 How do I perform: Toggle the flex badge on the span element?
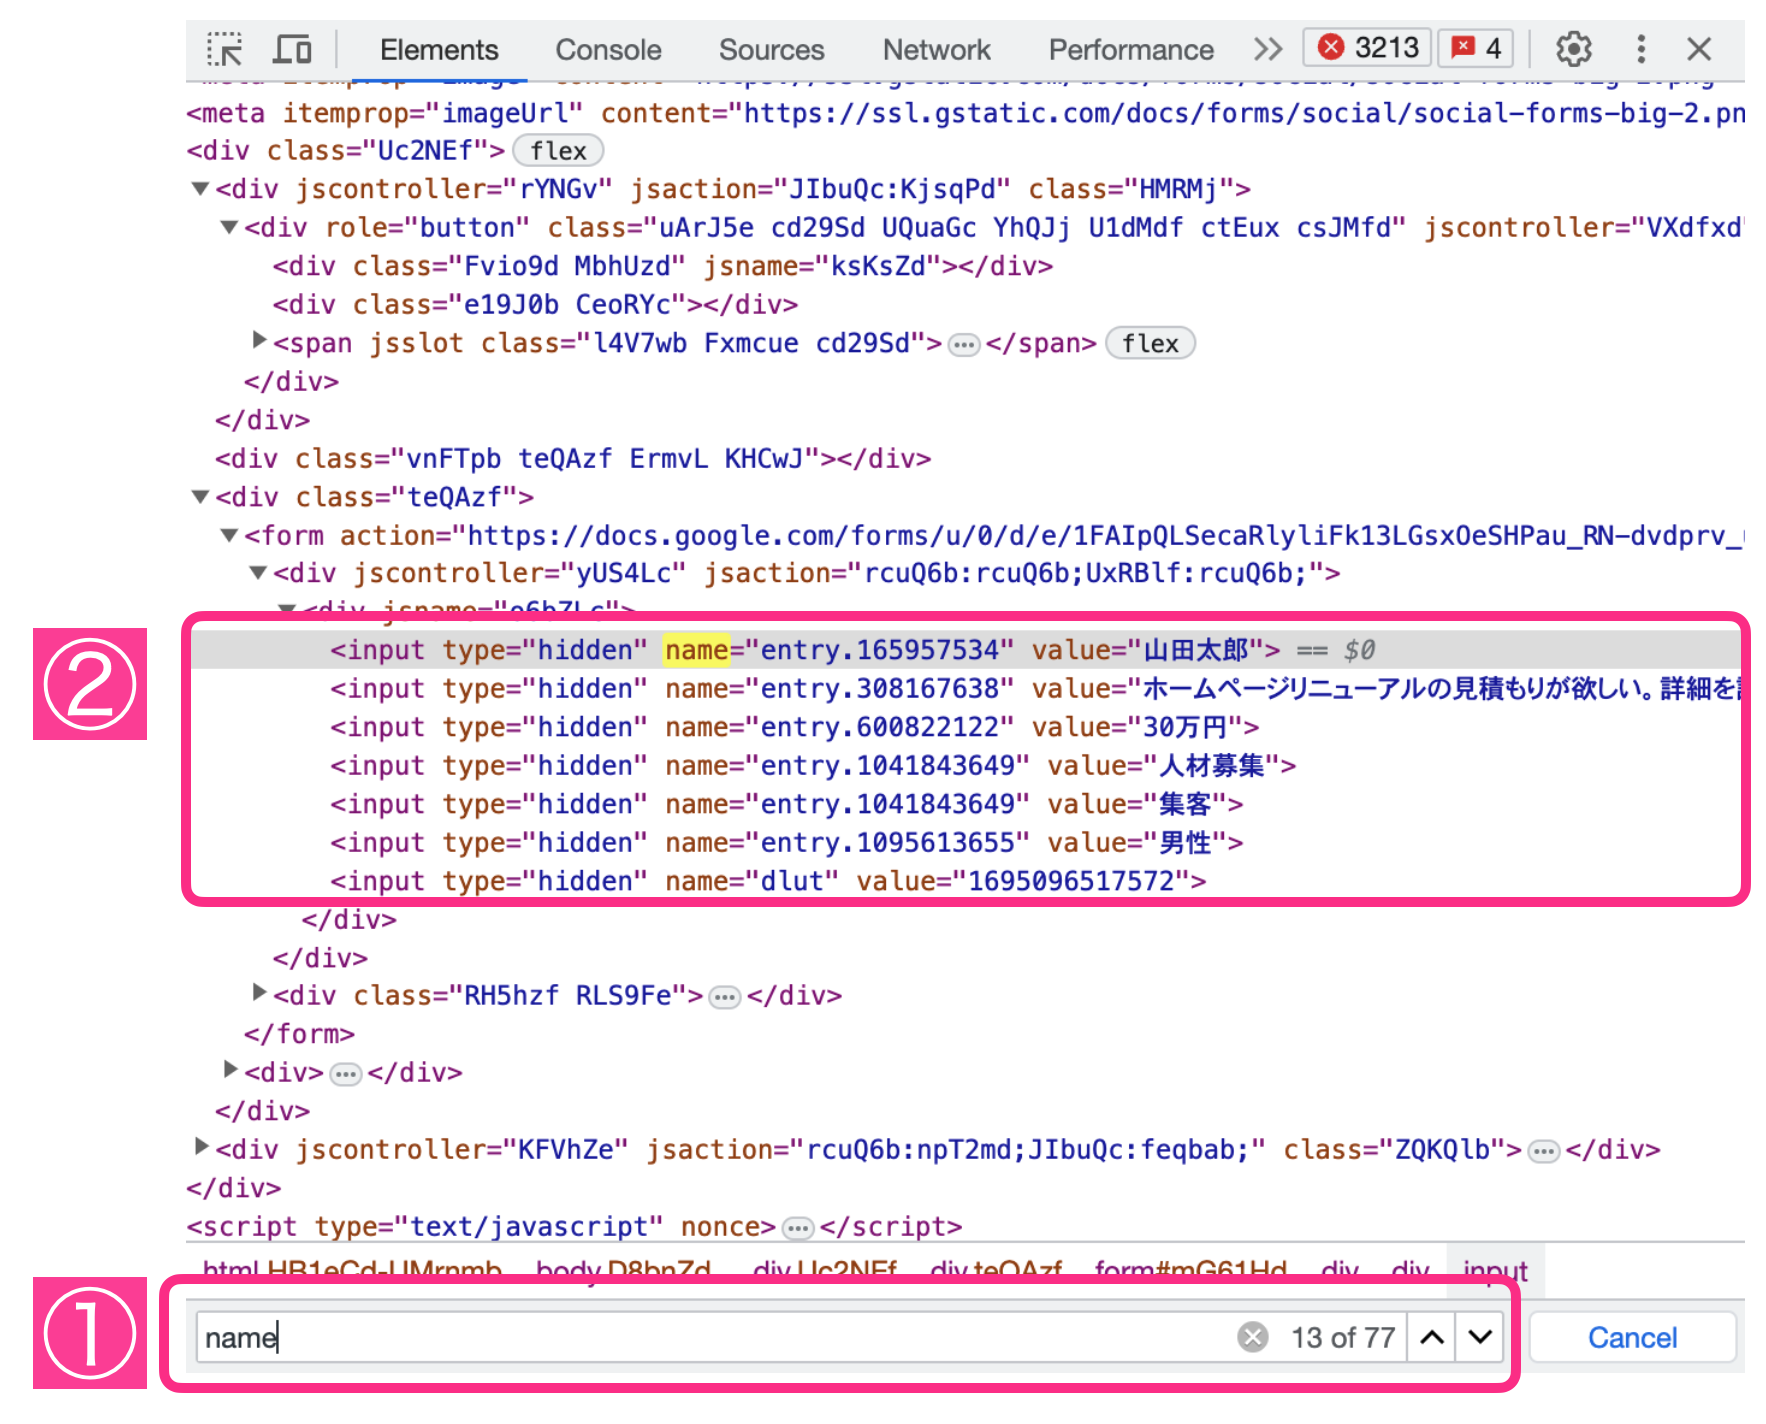1150,343
